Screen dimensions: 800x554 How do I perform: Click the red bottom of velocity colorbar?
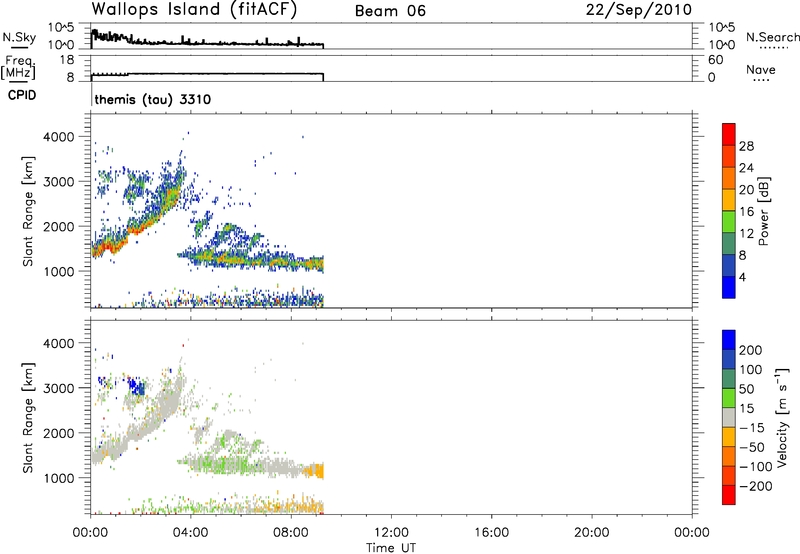coord(729,495)
